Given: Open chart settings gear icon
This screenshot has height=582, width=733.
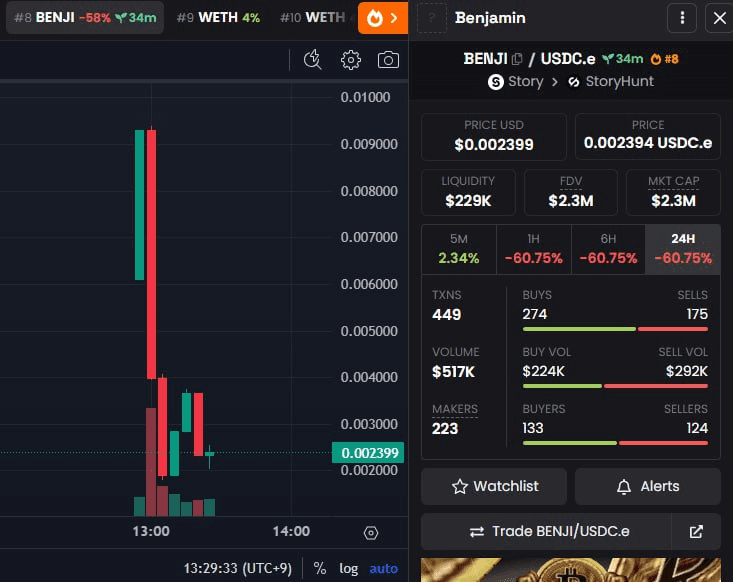Looking at the screenshot, I should pyautogui.click(x=351, y=60).
